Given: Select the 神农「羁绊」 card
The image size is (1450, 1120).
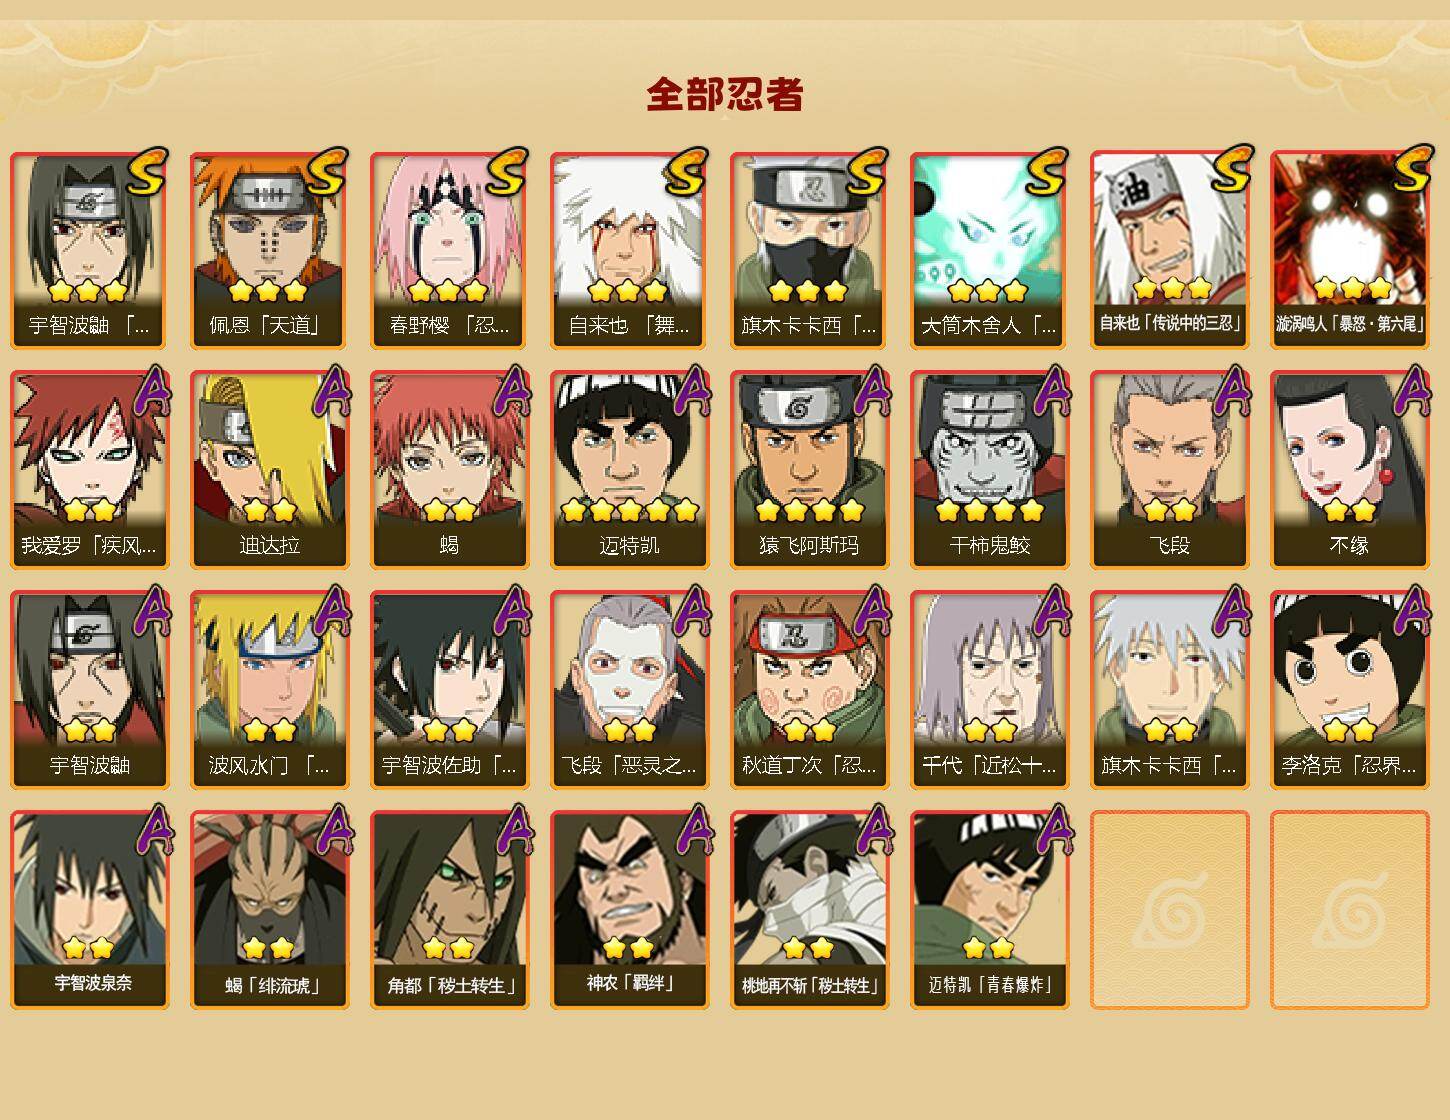Looking at the screenshot, I should coord(629,910).
